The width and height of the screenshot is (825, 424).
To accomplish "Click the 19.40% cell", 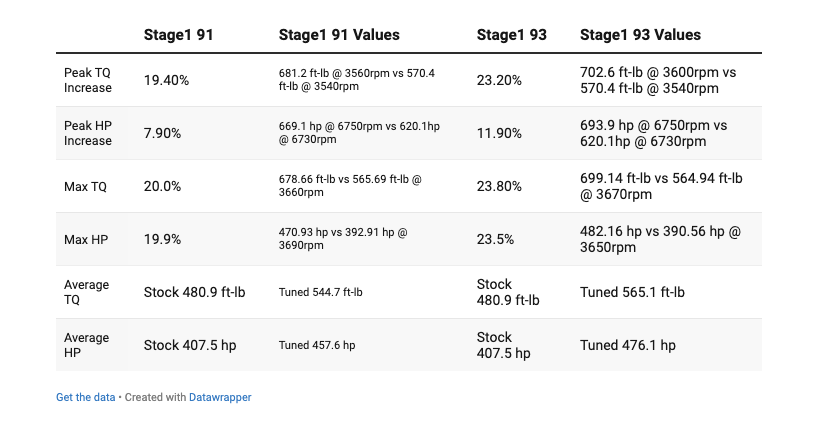I will click(x=165, y=80).
